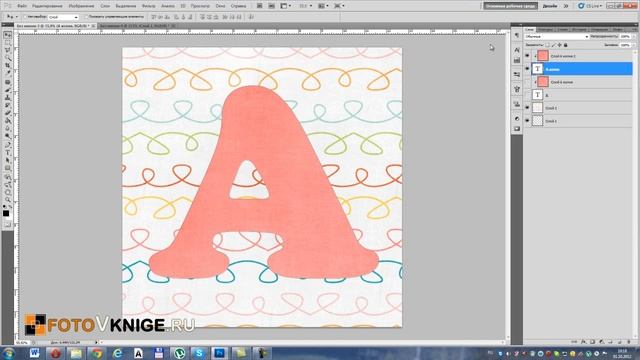Hide the Слой 6 копия 2 layer
The image size is (640, 360).
(x=527, y=56)
